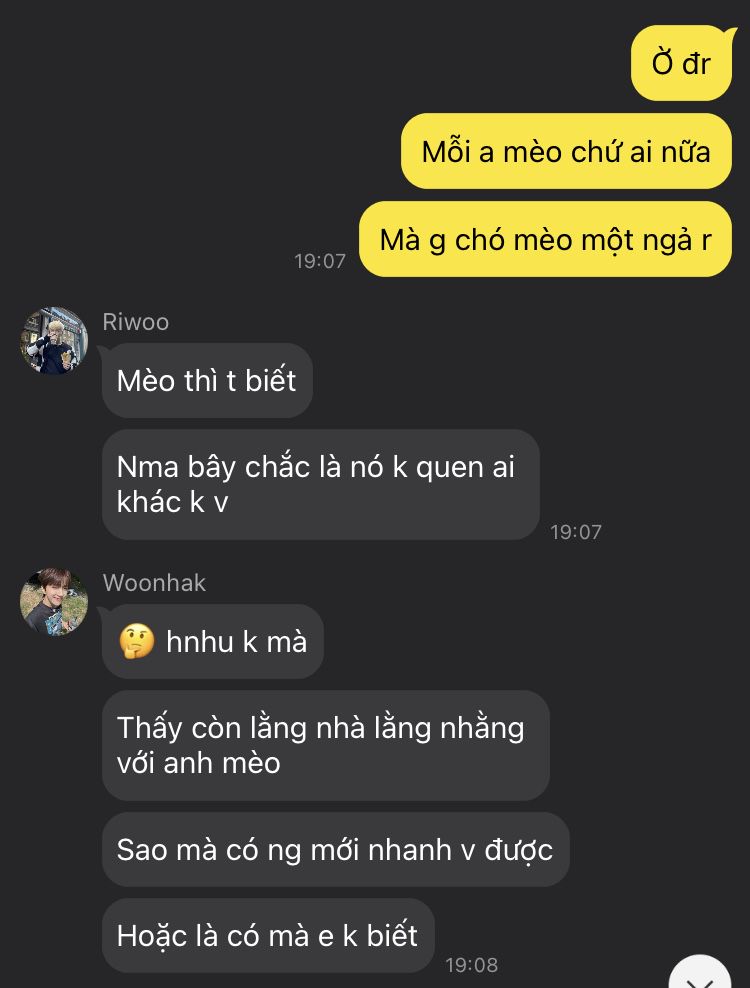Tap the sender name Woonhak
Viewport: 750px width, 988px height.
pos(154,583)
